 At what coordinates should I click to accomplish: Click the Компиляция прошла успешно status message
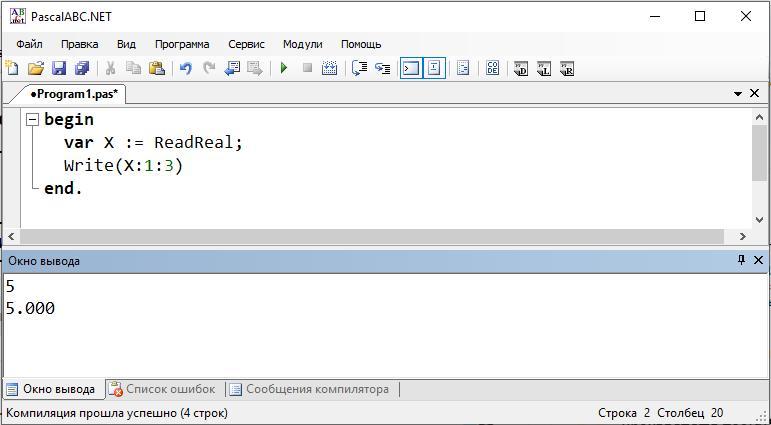tap(117, 413)
